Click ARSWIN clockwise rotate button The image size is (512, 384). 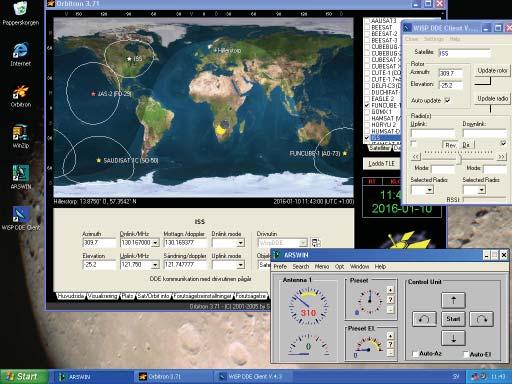coord(482,319)
